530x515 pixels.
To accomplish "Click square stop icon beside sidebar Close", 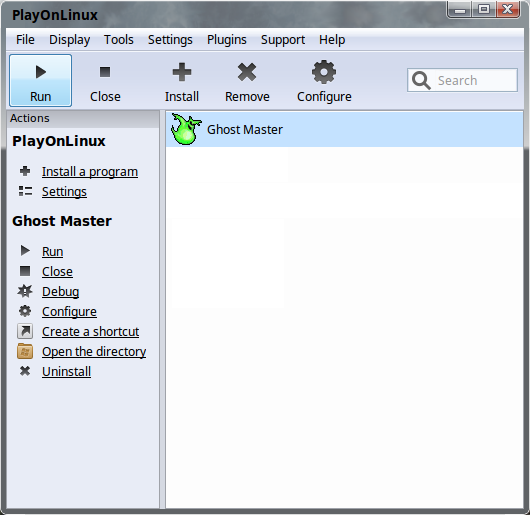I will click(x=25, y=271).
